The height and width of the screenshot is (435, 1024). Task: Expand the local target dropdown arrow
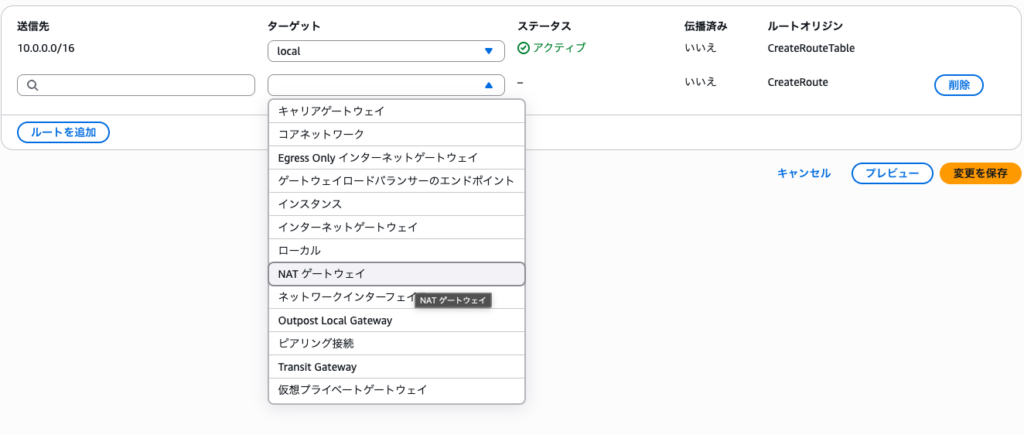click(488, 51)
